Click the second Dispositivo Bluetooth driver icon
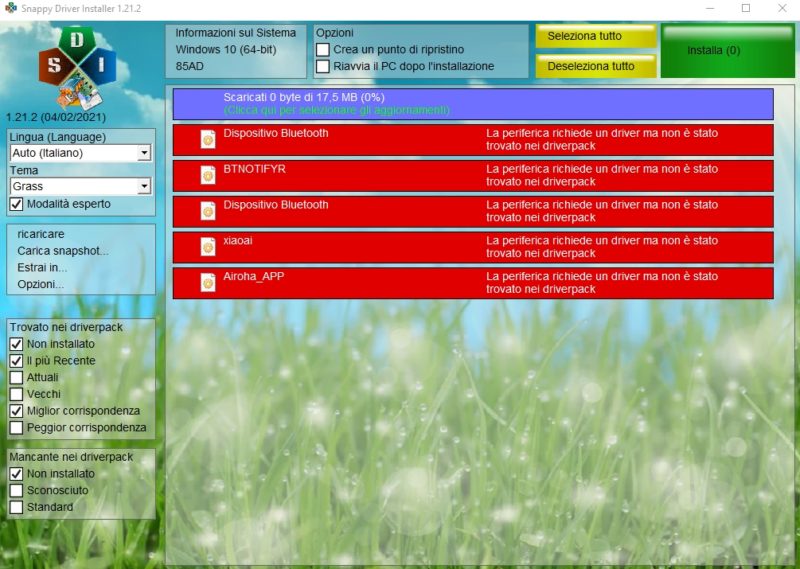The image size is (800, 569). tap(207, 211)
